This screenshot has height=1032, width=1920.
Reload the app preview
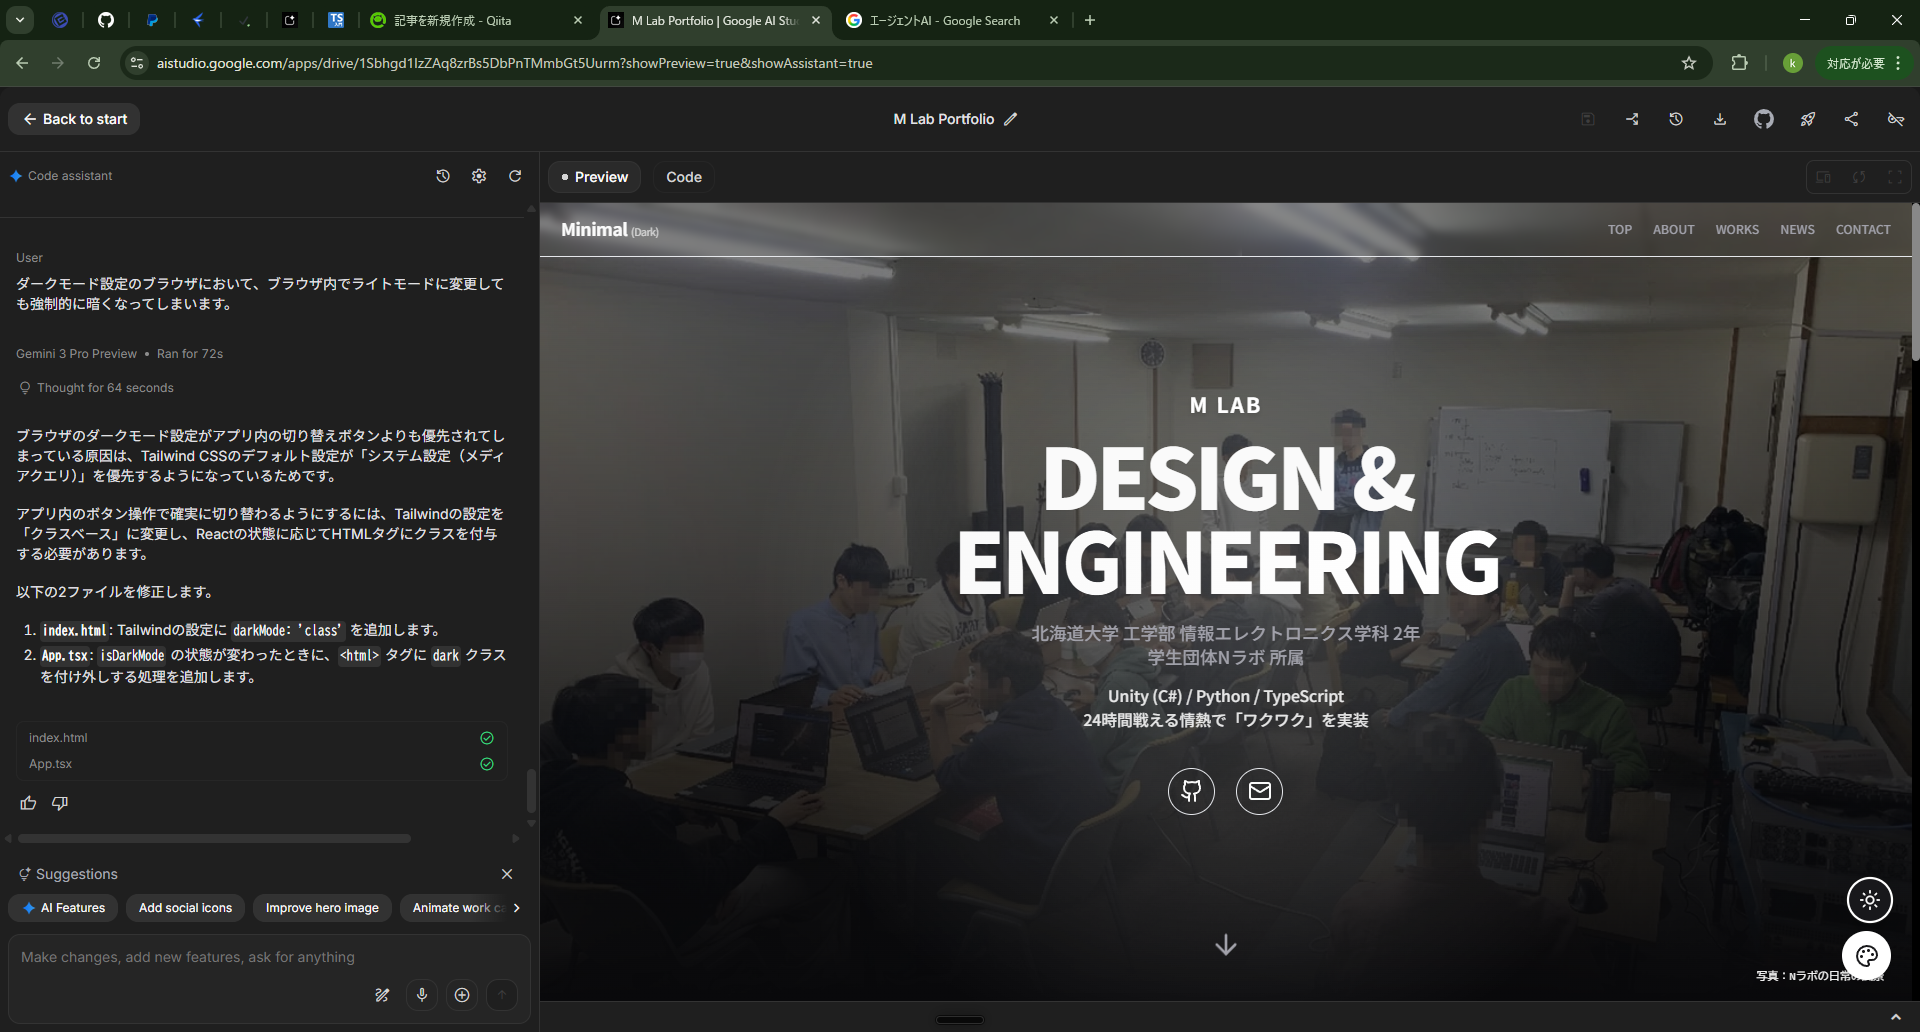1859,177
